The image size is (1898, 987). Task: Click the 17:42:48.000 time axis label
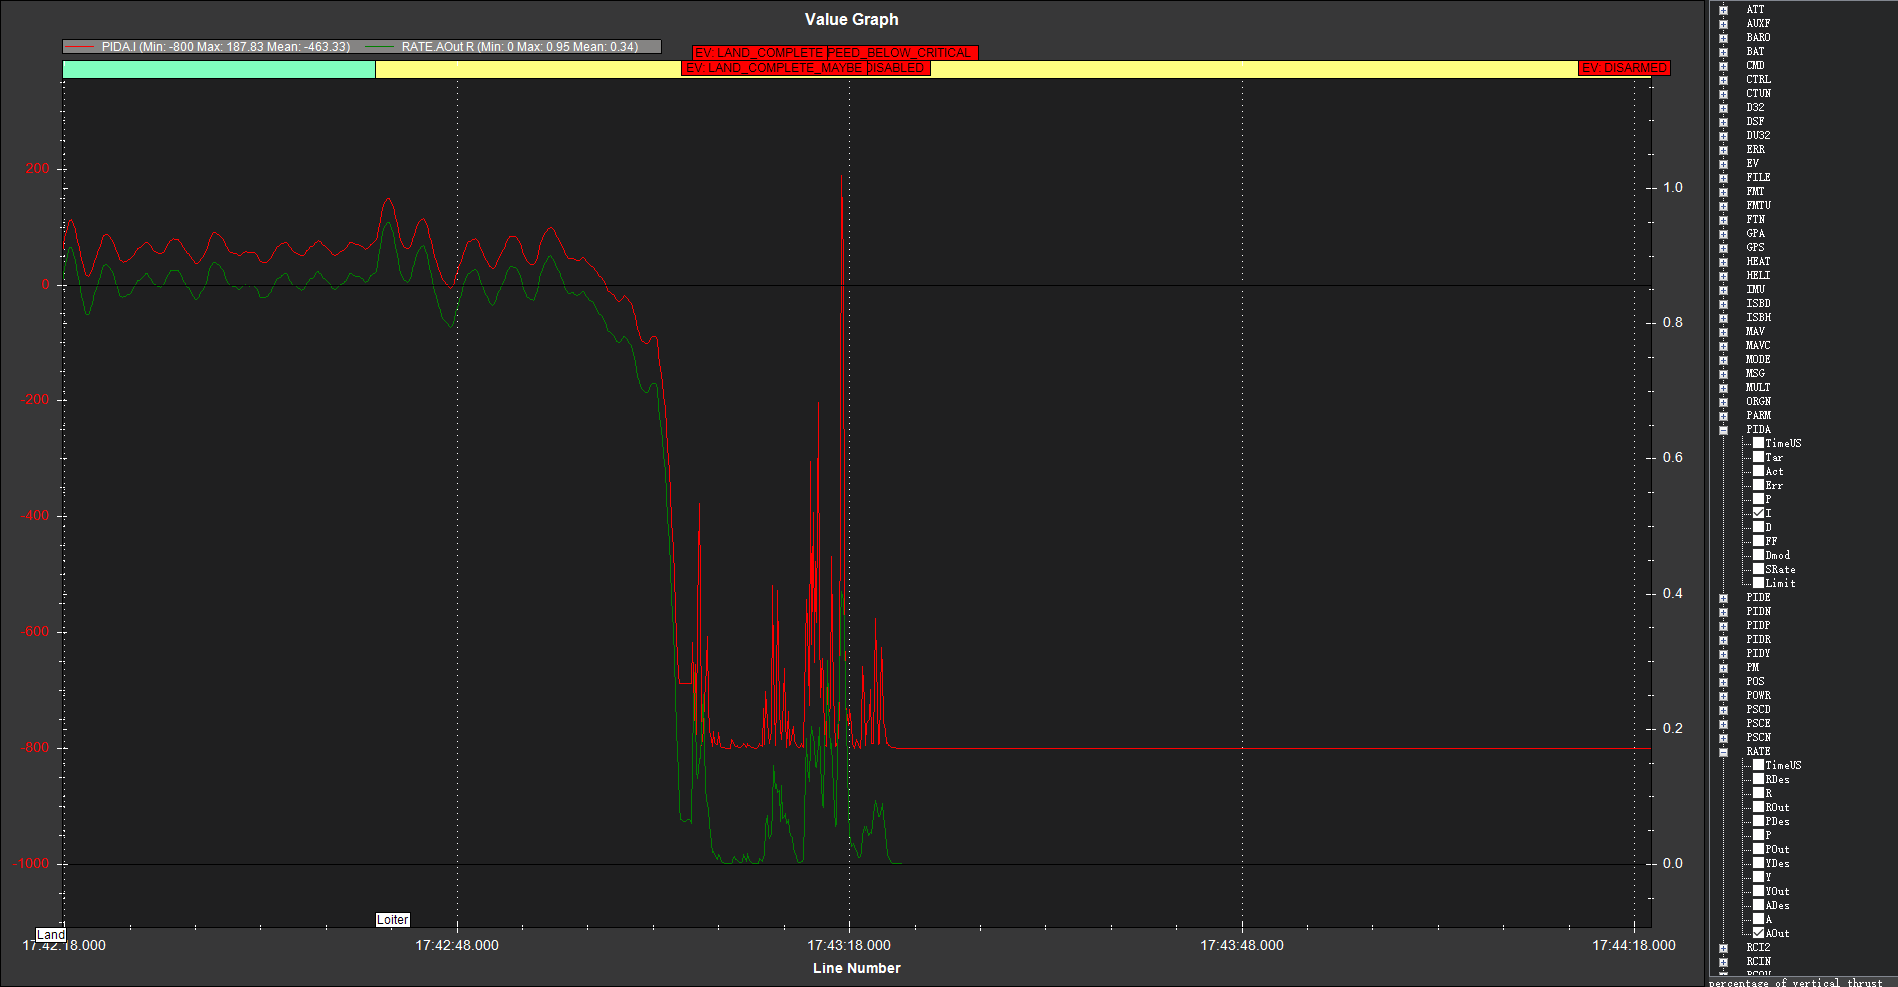coord(457,945)
